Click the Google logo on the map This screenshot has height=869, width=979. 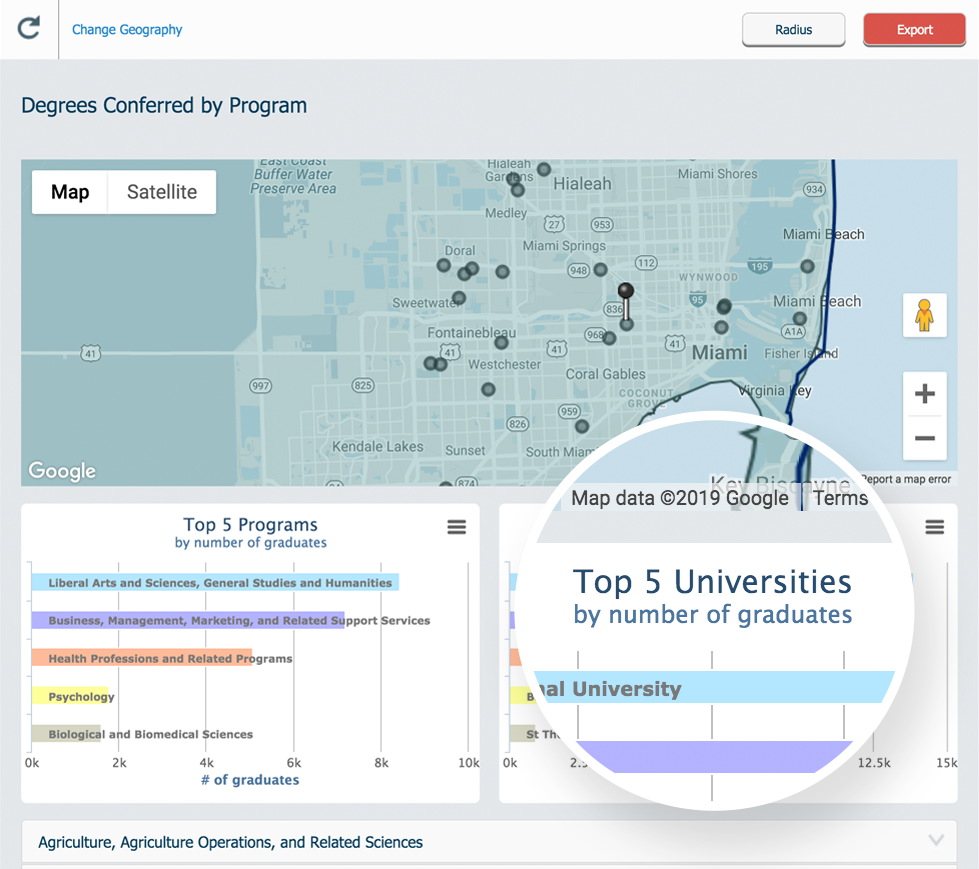62,471
